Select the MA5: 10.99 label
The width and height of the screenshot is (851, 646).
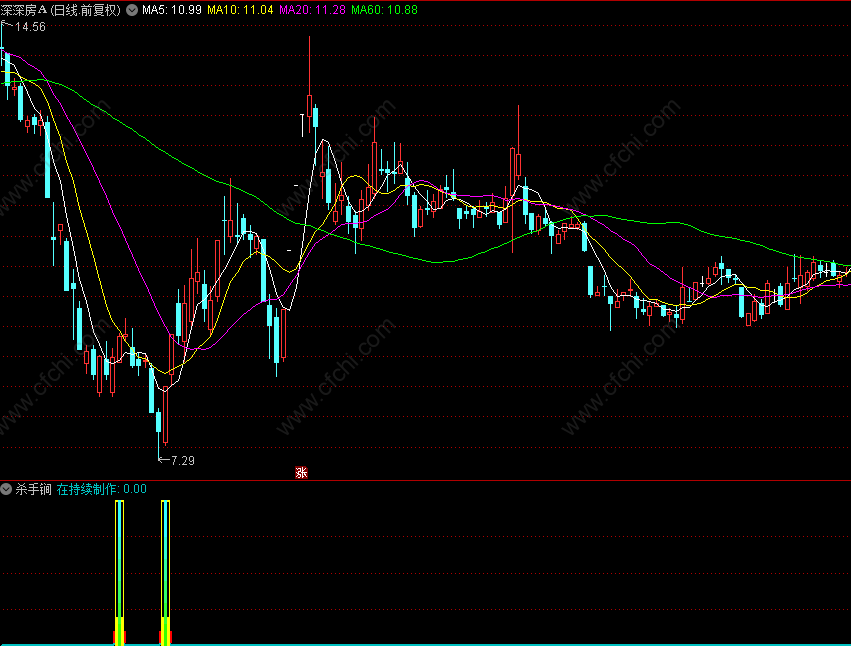click(172, 10)
